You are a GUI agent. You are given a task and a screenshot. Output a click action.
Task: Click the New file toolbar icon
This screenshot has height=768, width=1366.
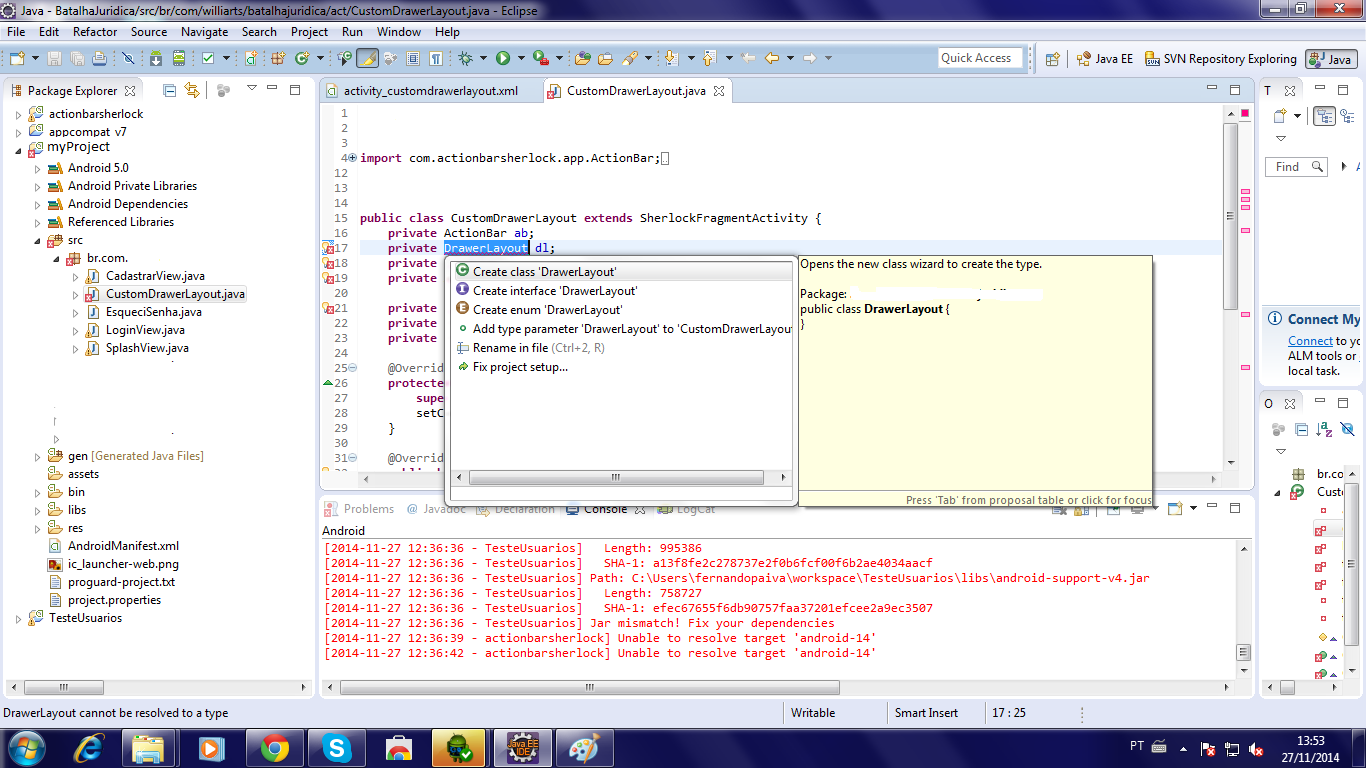(16, 59)
